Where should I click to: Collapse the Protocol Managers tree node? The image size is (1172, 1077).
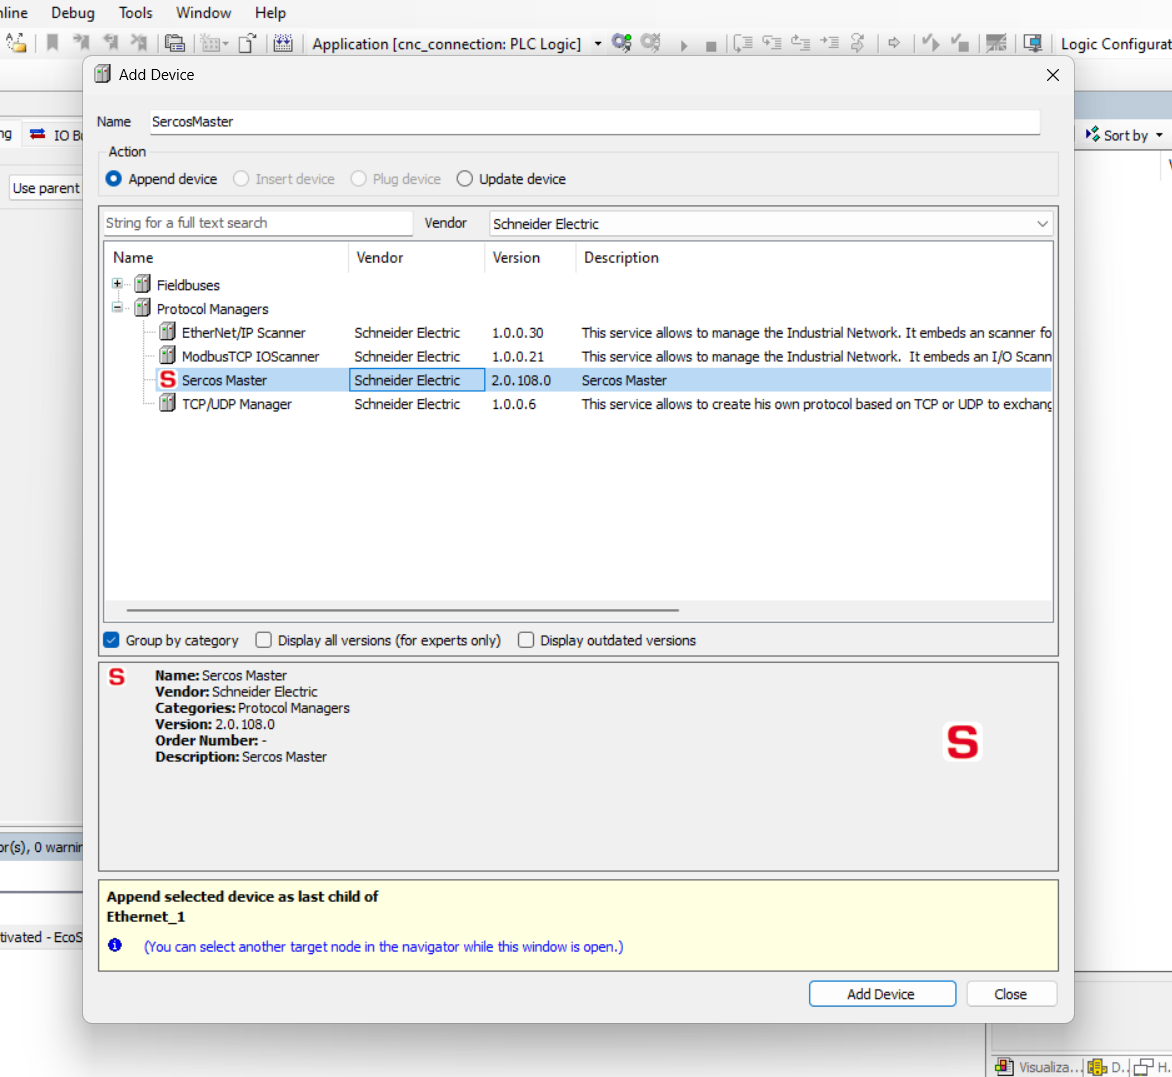(117, 308)
